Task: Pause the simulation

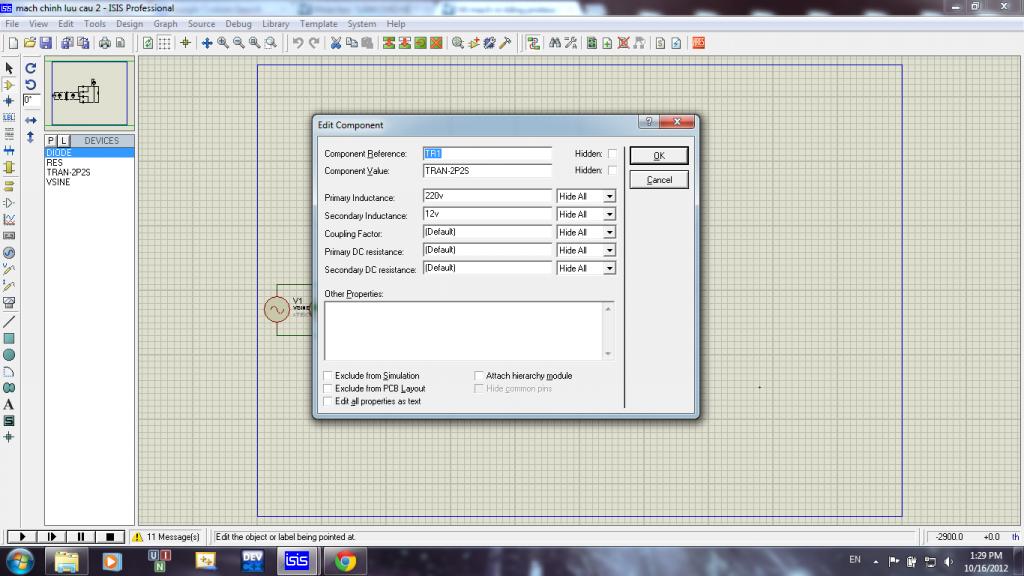Action: (81, 537)
